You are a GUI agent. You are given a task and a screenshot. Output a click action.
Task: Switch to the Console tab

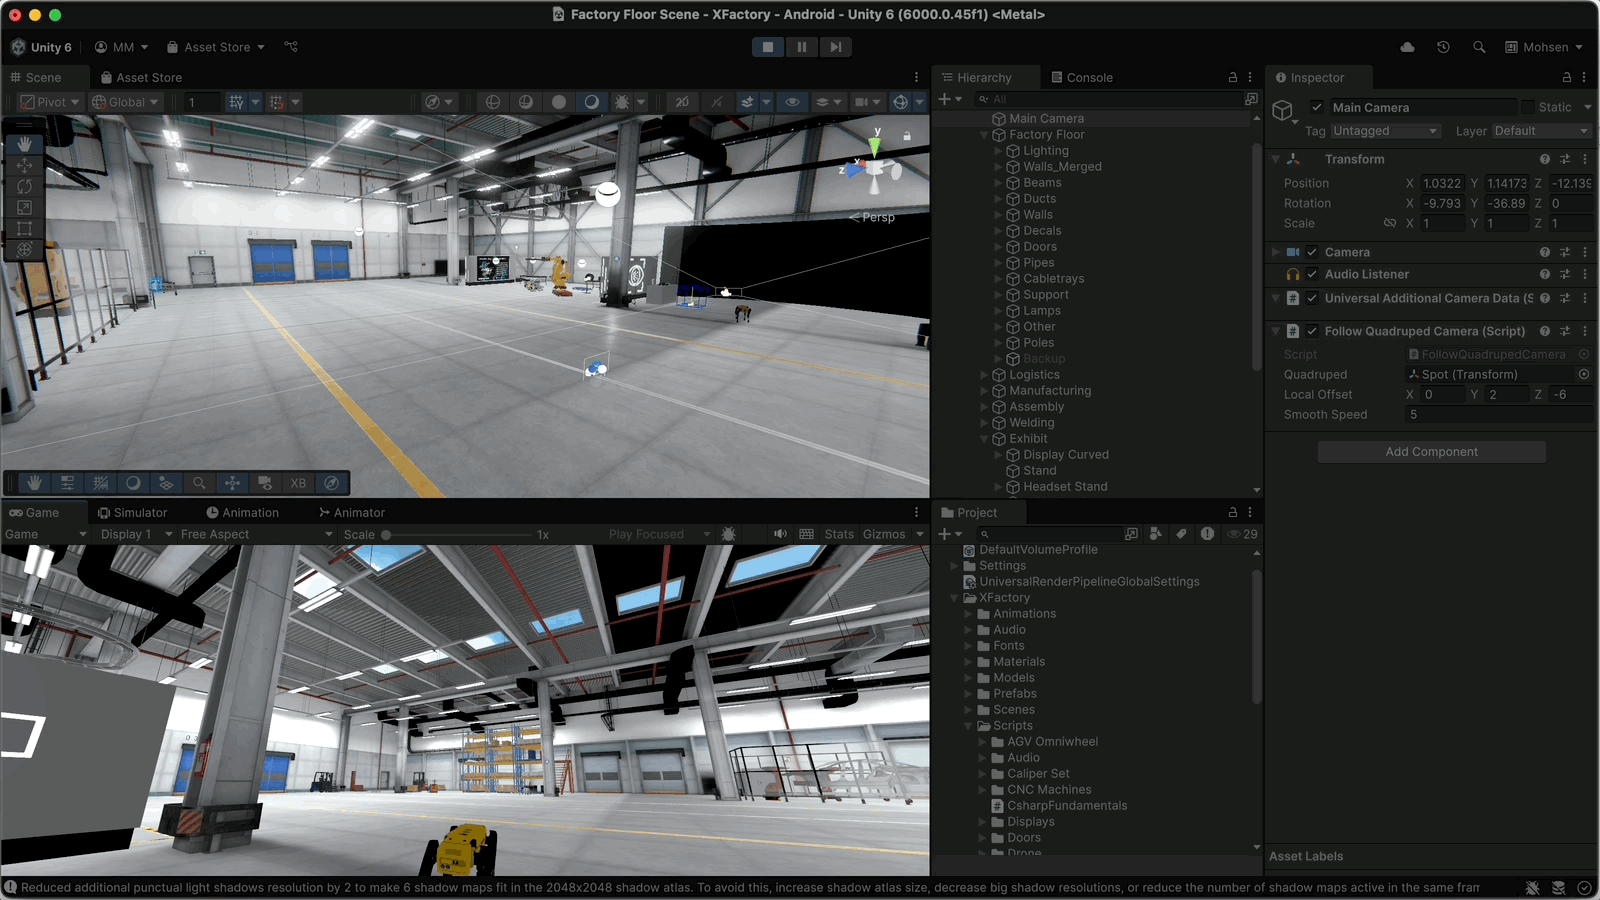[x=1081, y=77]
